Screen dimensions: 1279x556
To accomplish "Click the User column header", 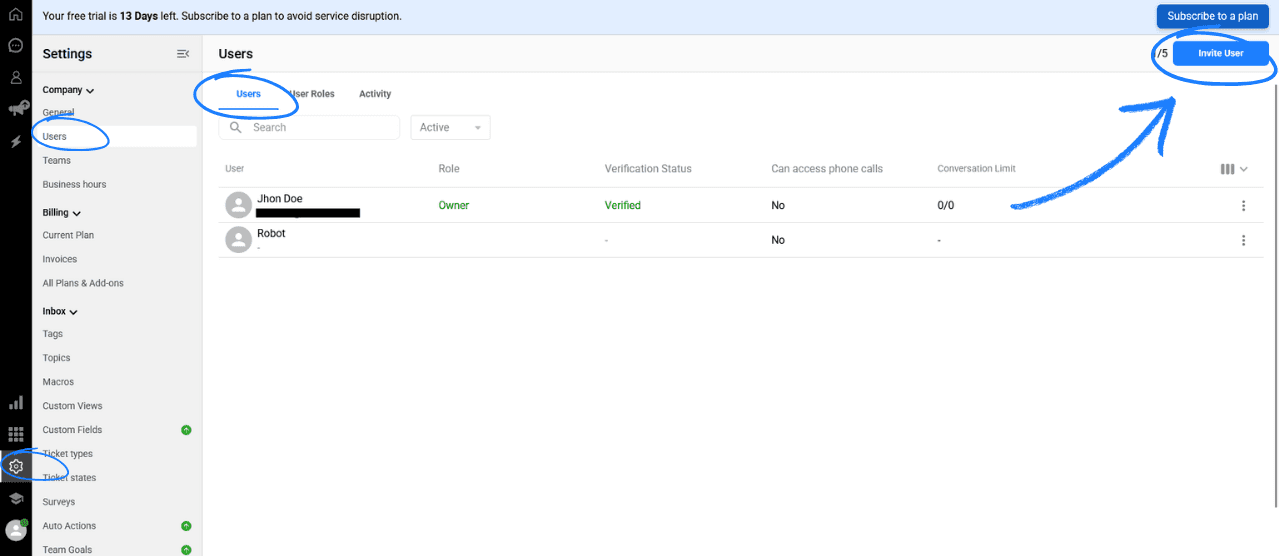I will 235,169.
